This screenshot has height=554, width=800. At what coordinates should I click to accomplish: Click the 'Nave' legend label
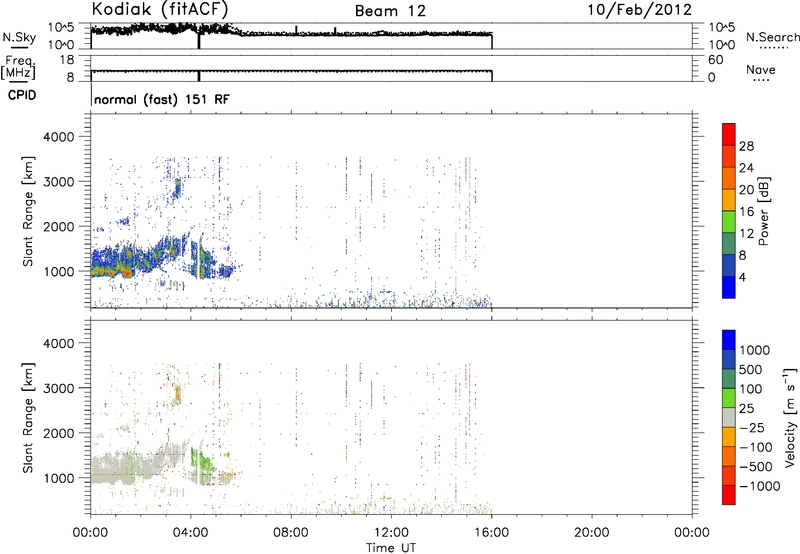(760, 69)
